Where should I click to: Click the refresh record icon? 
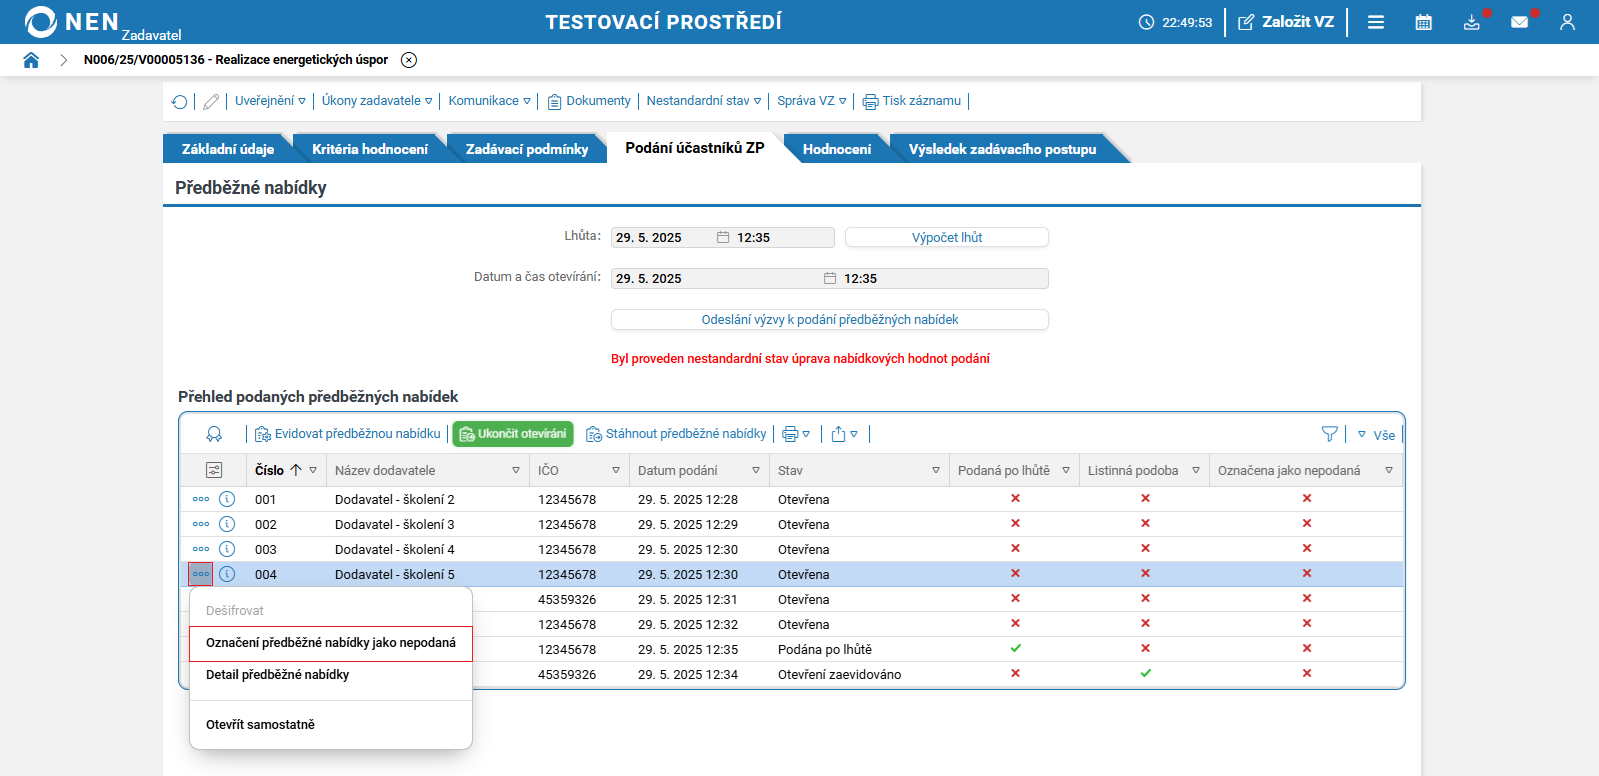coord(179,101)
